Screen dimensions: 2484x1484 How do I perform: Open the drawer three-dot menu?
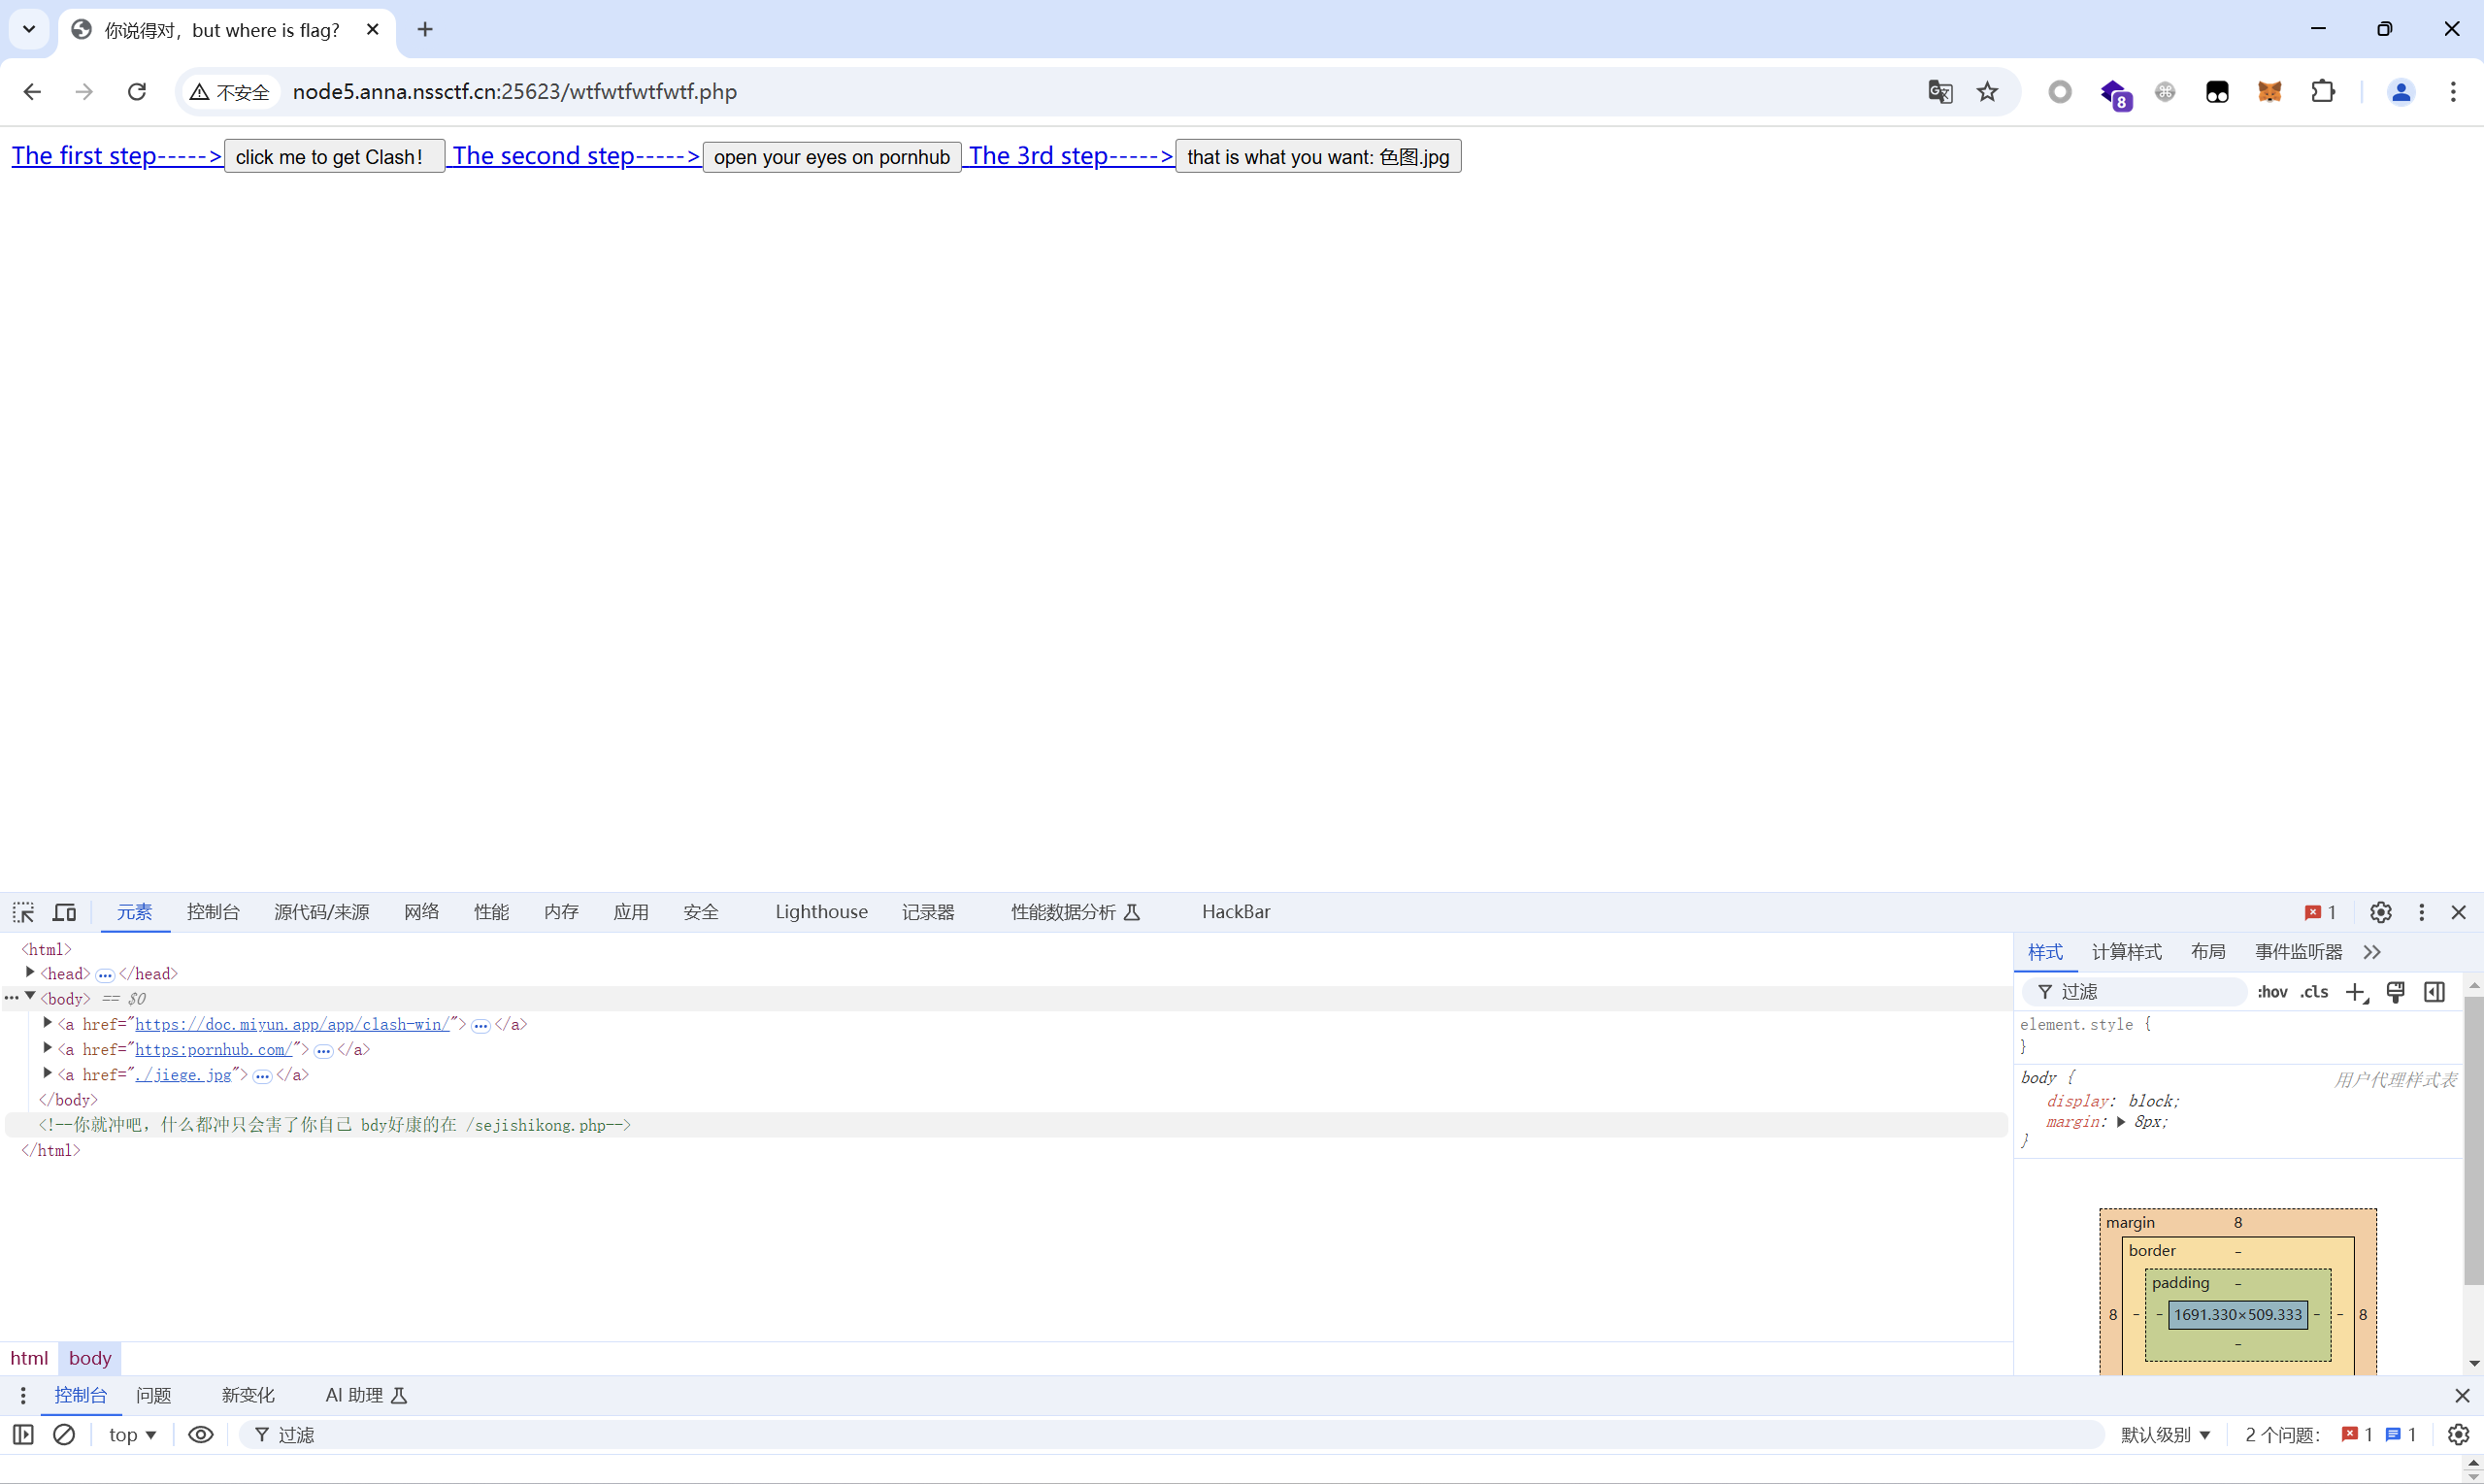[x=23, y=1396]
